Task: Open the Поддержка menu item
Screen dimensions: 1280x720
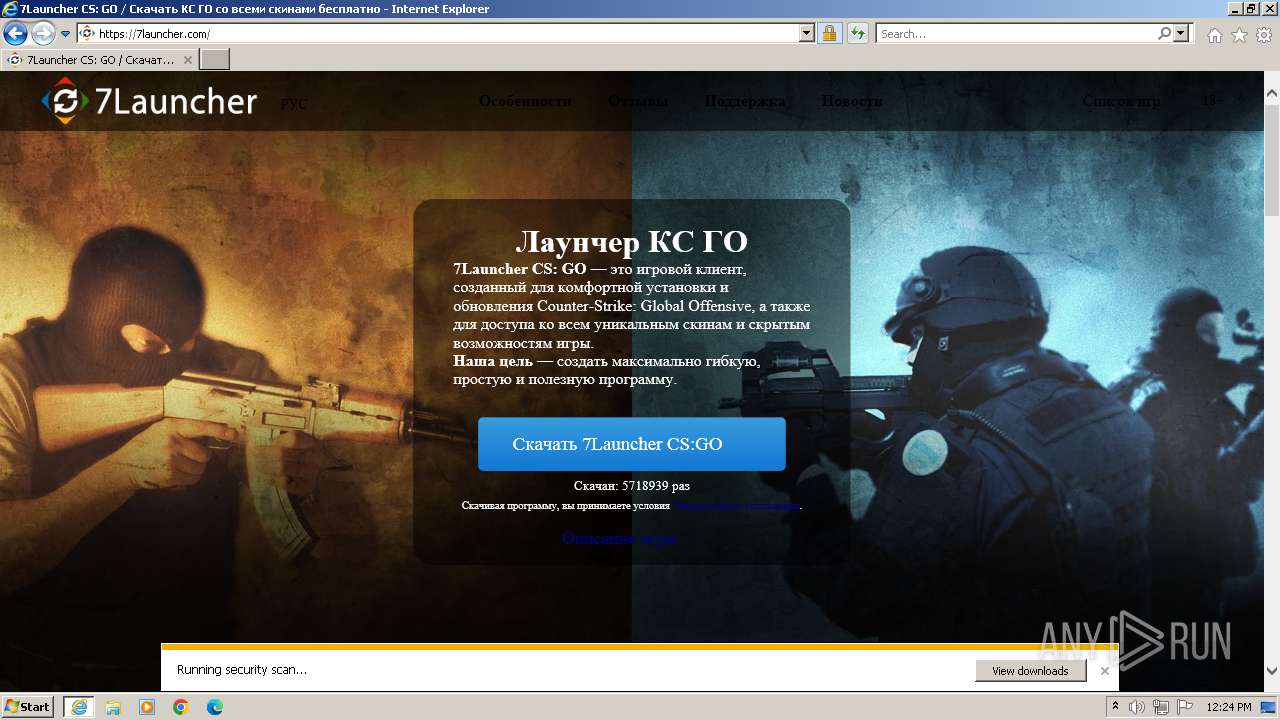Action: (x=745, y=101)
